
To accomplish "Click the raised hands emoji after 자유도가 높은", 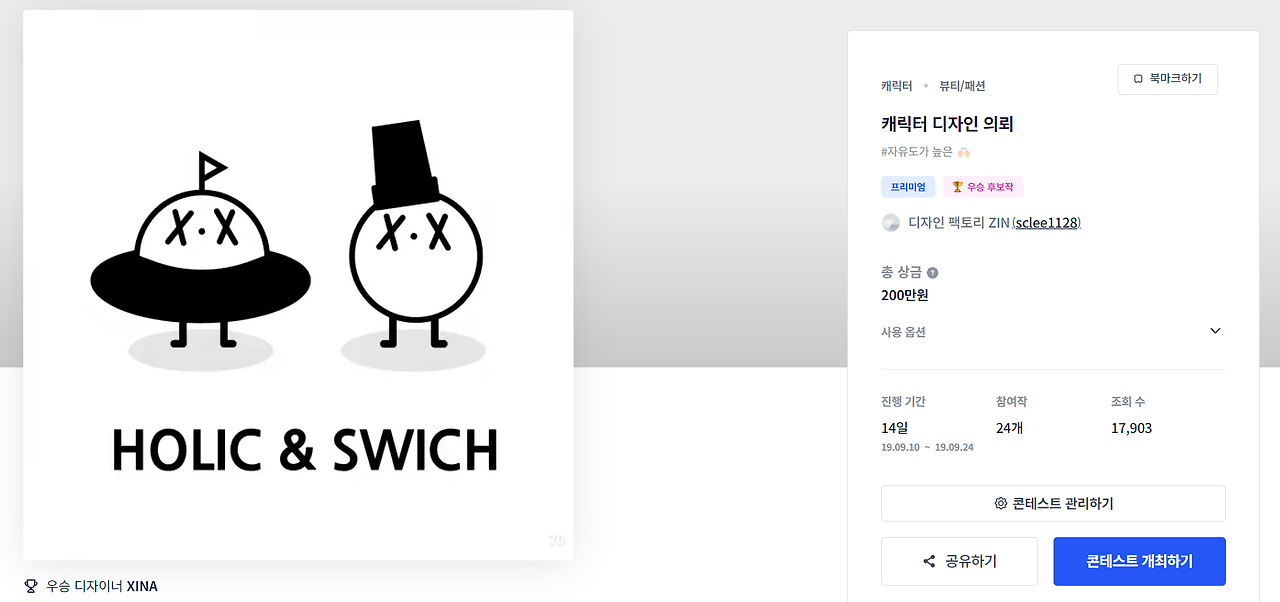I will click(x=964, y=152).
